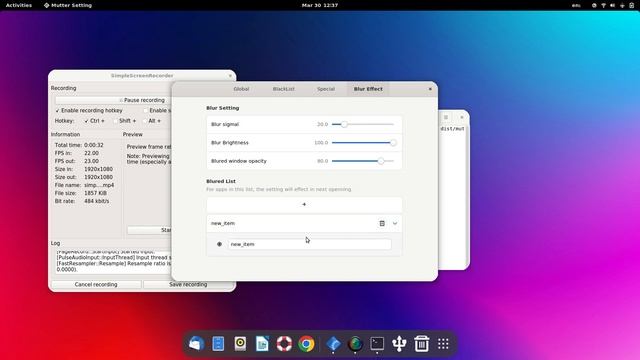Open the clock calendar Mar 30

(320, 5)
